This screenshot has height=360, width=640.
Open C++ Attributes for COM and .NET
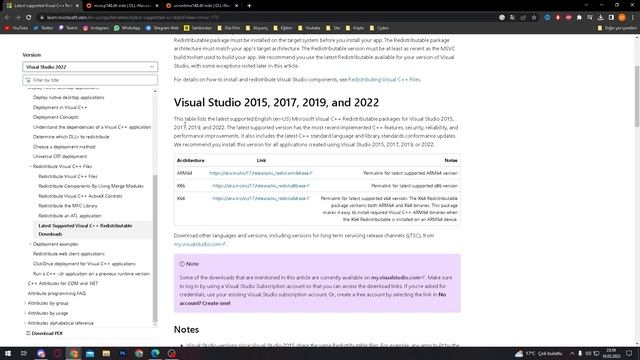63,283
